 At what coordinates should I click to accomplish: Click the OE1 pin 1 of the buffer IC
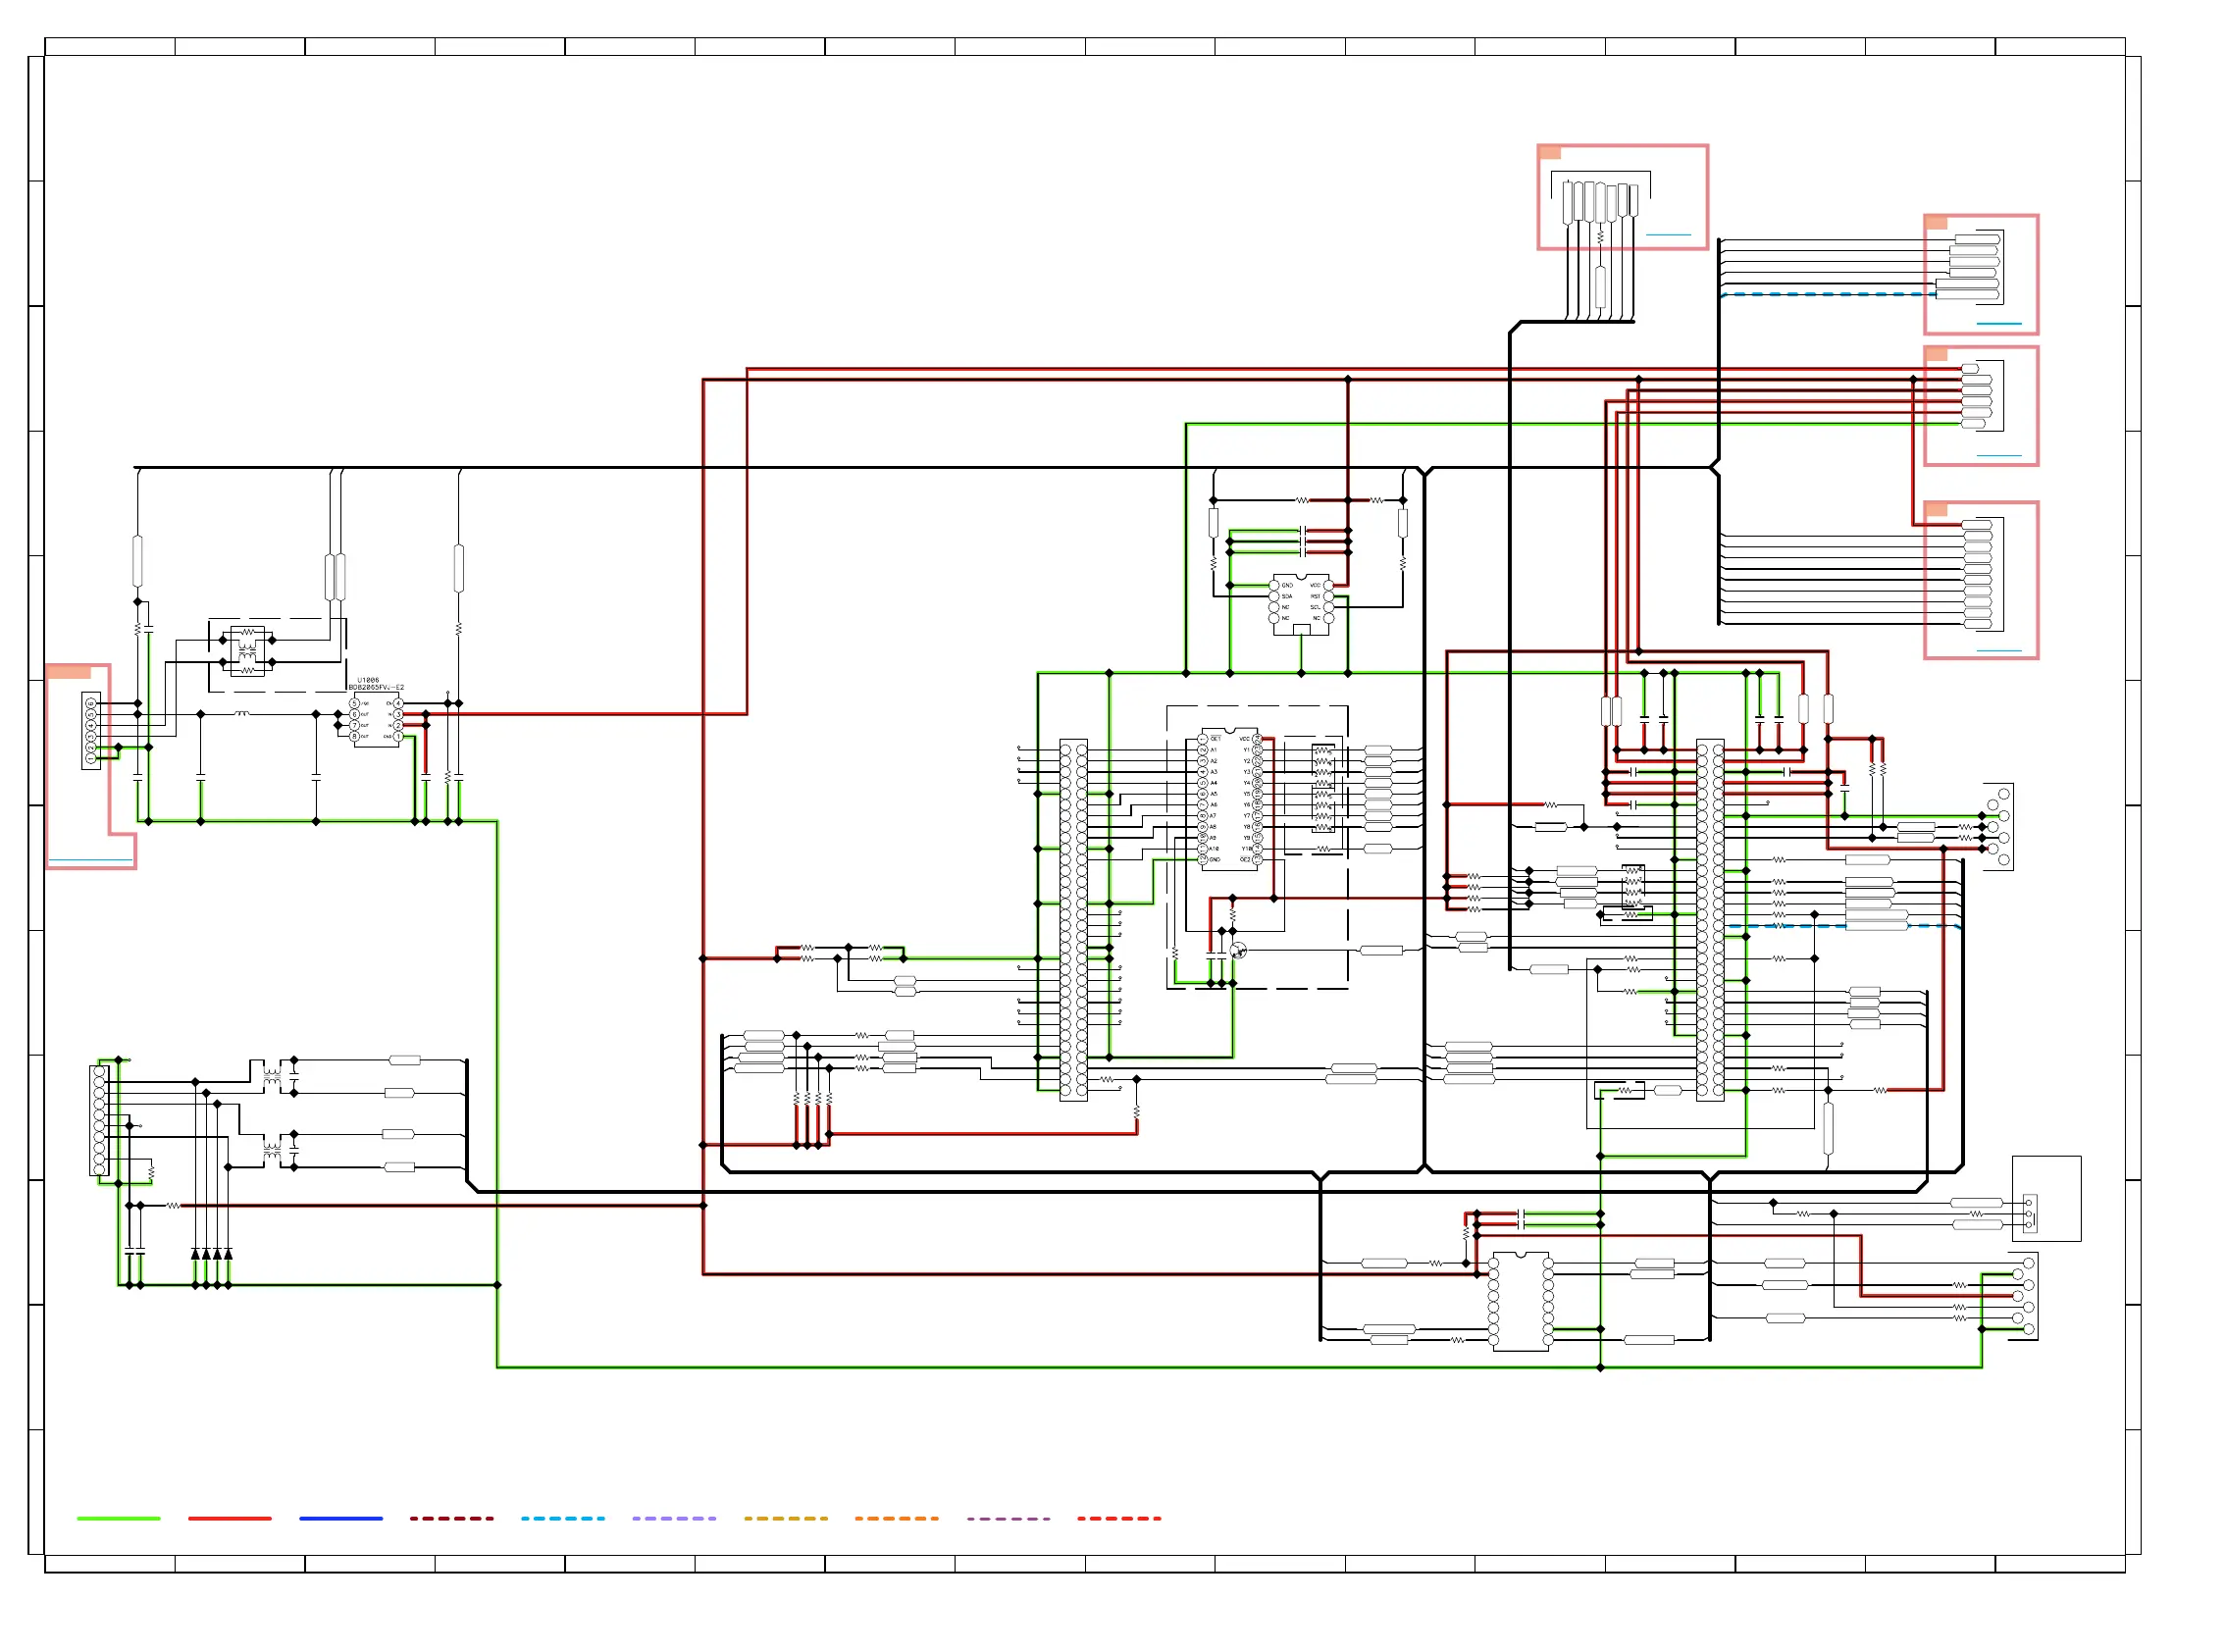pyautogui.click(x=1203, y=739)
